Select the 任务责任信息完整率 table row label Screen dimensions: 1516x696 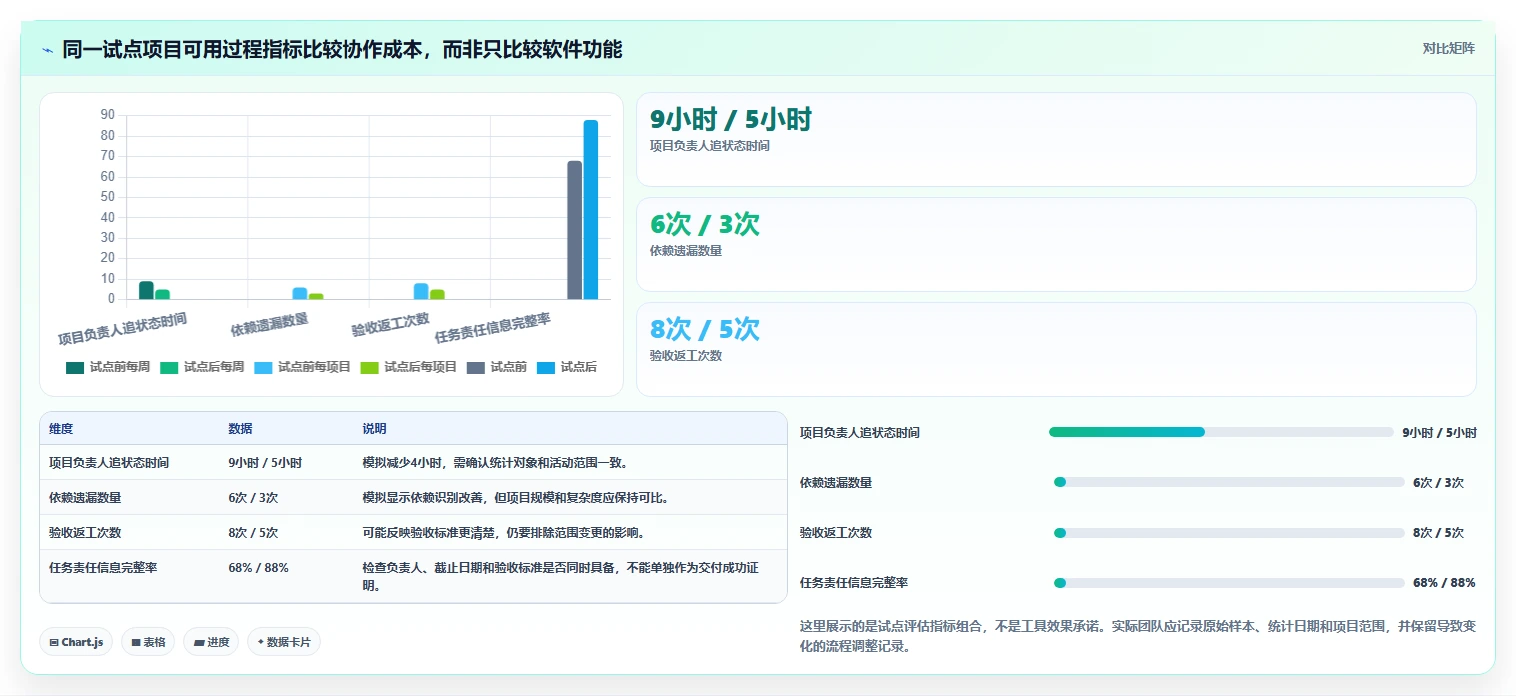[103, 567]
